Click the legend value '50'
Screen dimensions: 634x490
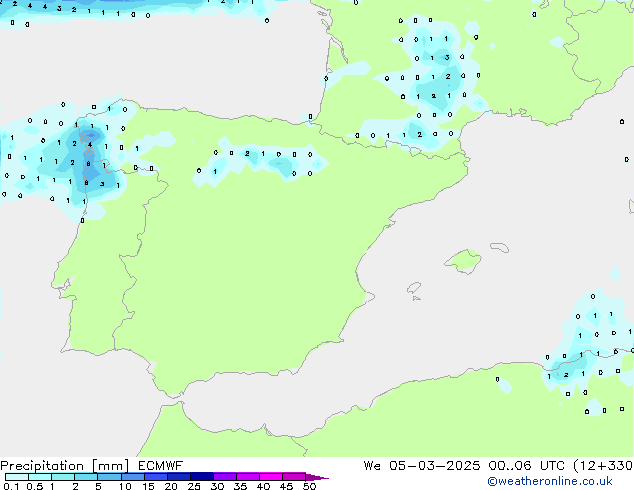(309, 486)
